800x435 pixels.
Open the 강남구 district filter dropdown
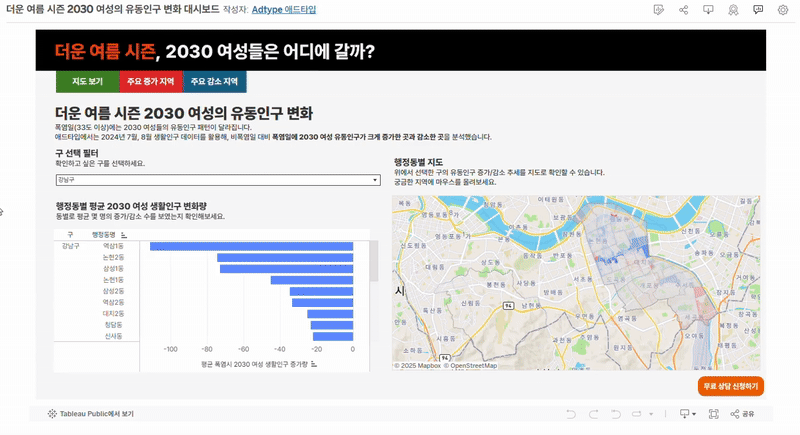tap(218, 180)
